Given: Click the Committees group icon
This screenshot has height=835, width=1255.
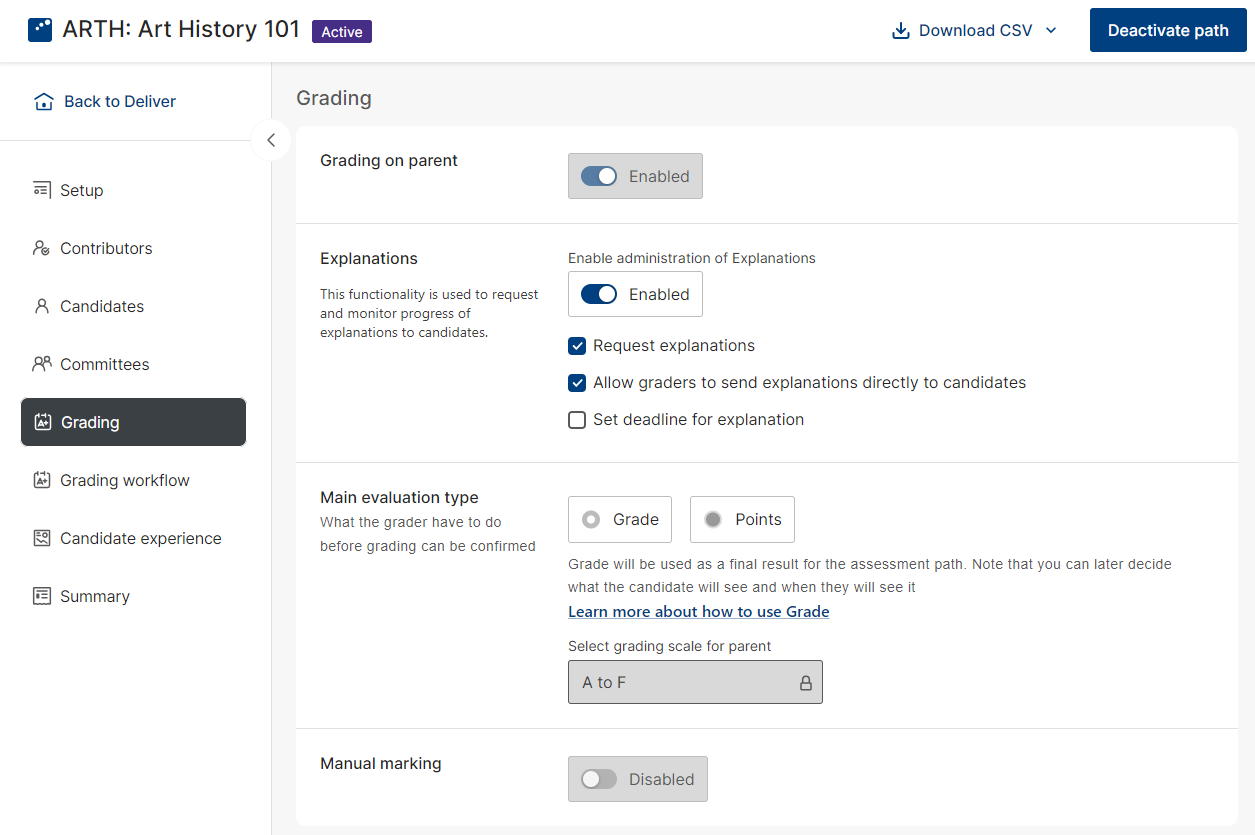Looking at the screenshot, I should coord(41,364).
